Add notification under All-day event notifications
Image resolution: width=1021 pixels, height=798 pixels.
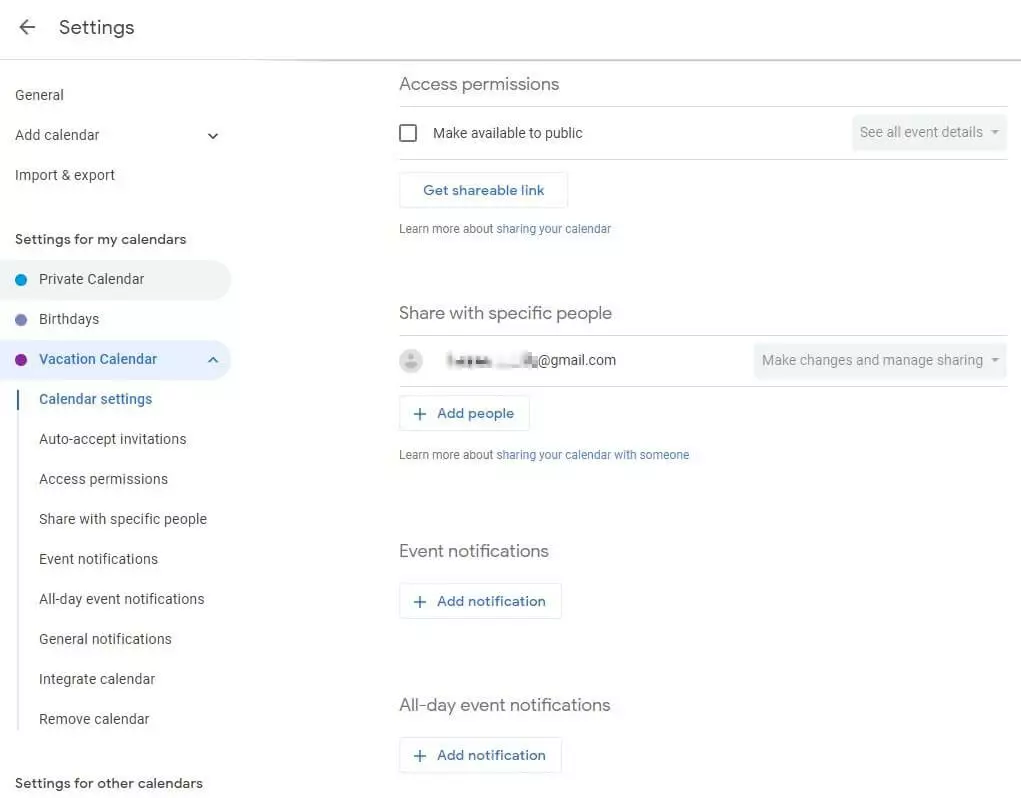click(x=480, y=756)
